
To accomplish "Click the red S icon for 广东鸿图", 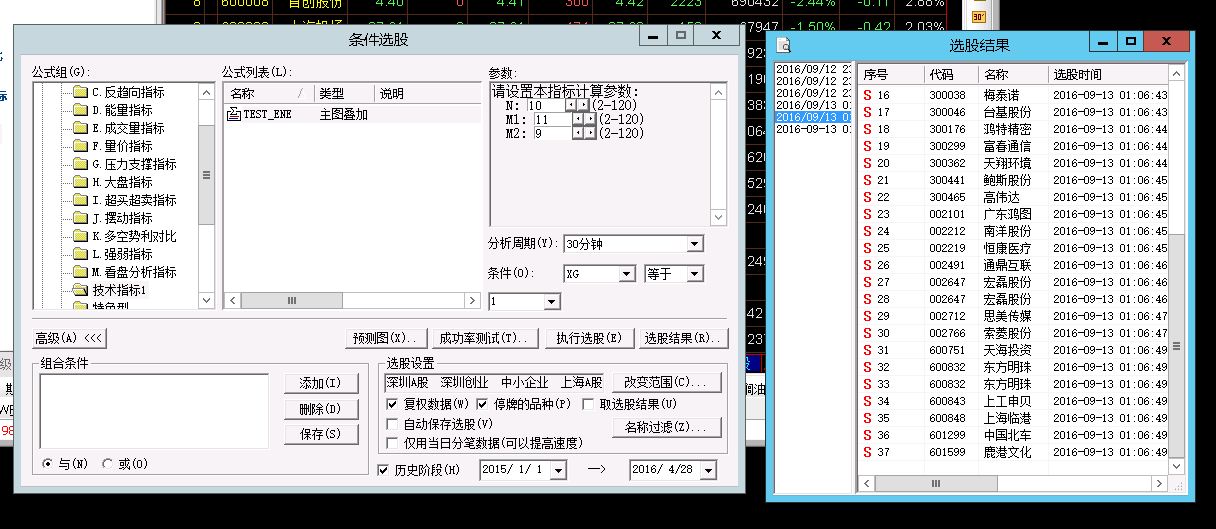I will [868, 214].
